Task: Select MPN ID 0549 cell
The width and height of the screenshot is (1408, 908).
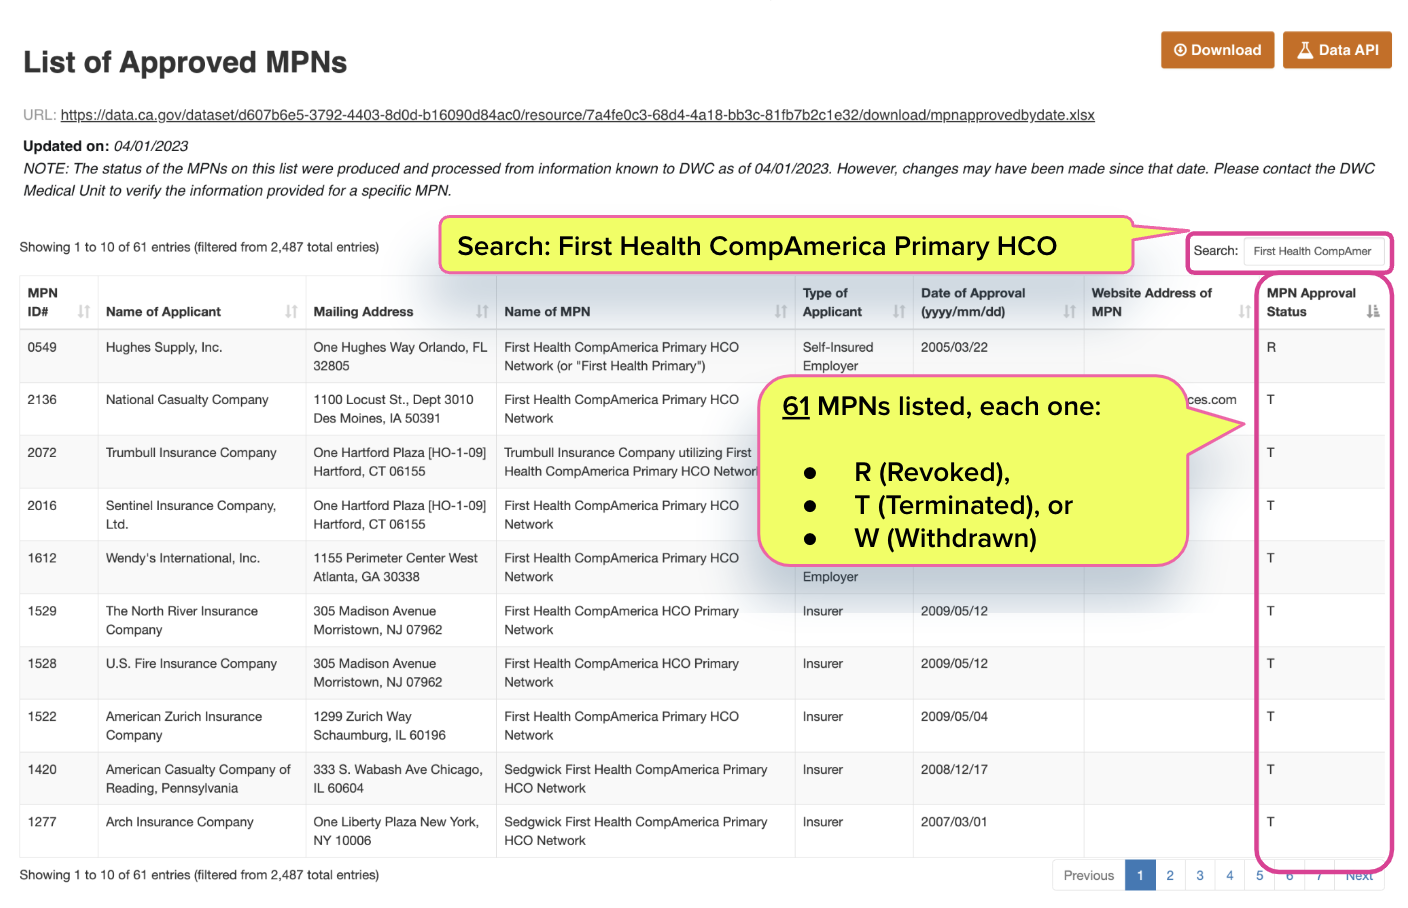Action: [x=59, y=357]
